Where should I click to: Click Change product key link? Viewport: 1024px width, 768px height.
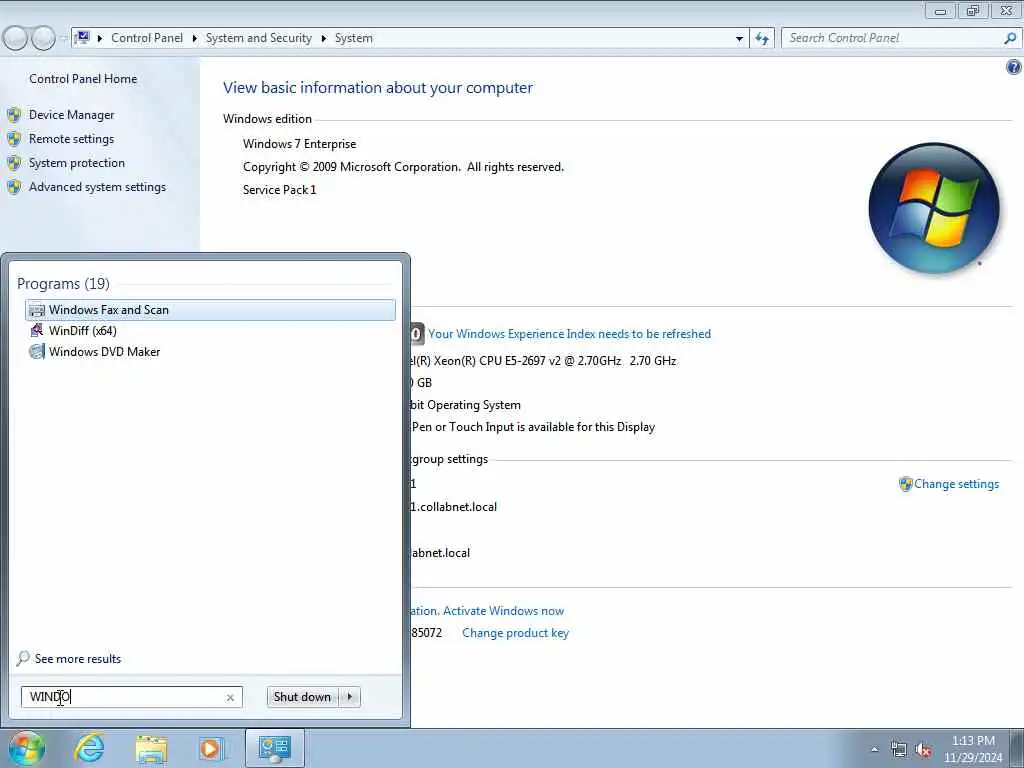click(515, 633)
